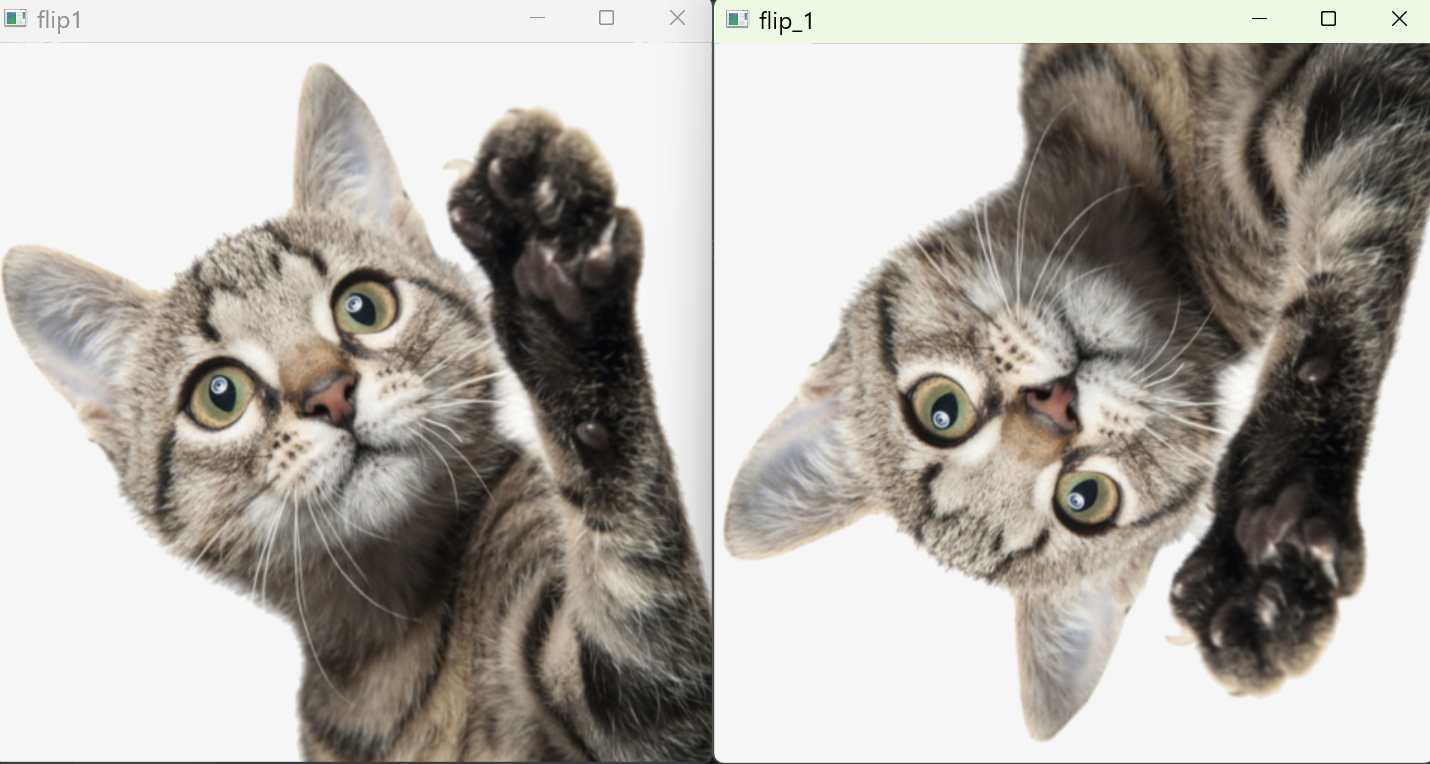Click the flip_1 window app icon
This screenshot has width=1430, height=764.
pos(737,19)
